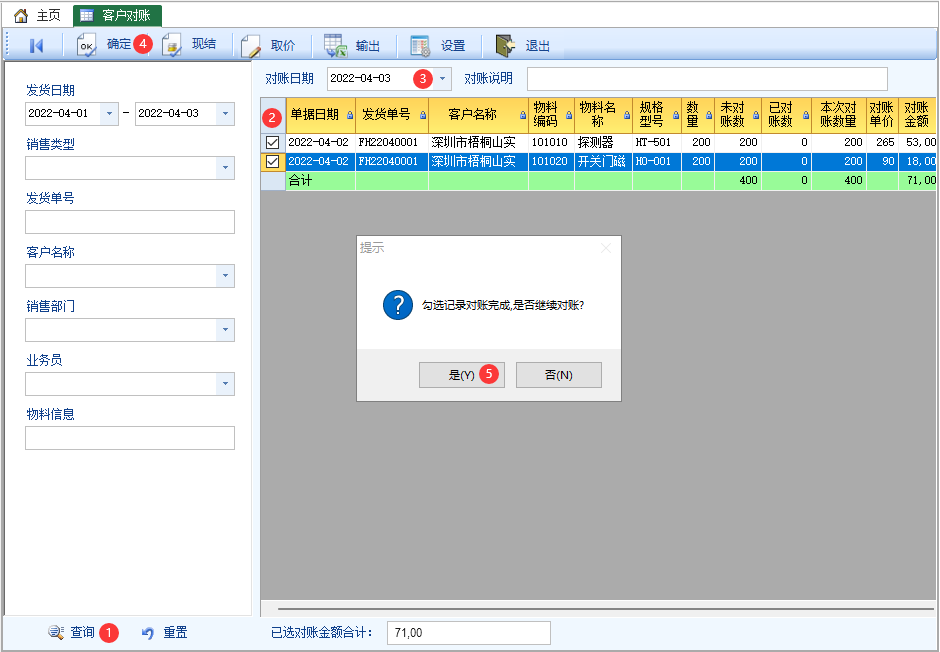The image size is (940, 652).
Task: Click 对账单价 cell showing 265
Action: [882, 143]
